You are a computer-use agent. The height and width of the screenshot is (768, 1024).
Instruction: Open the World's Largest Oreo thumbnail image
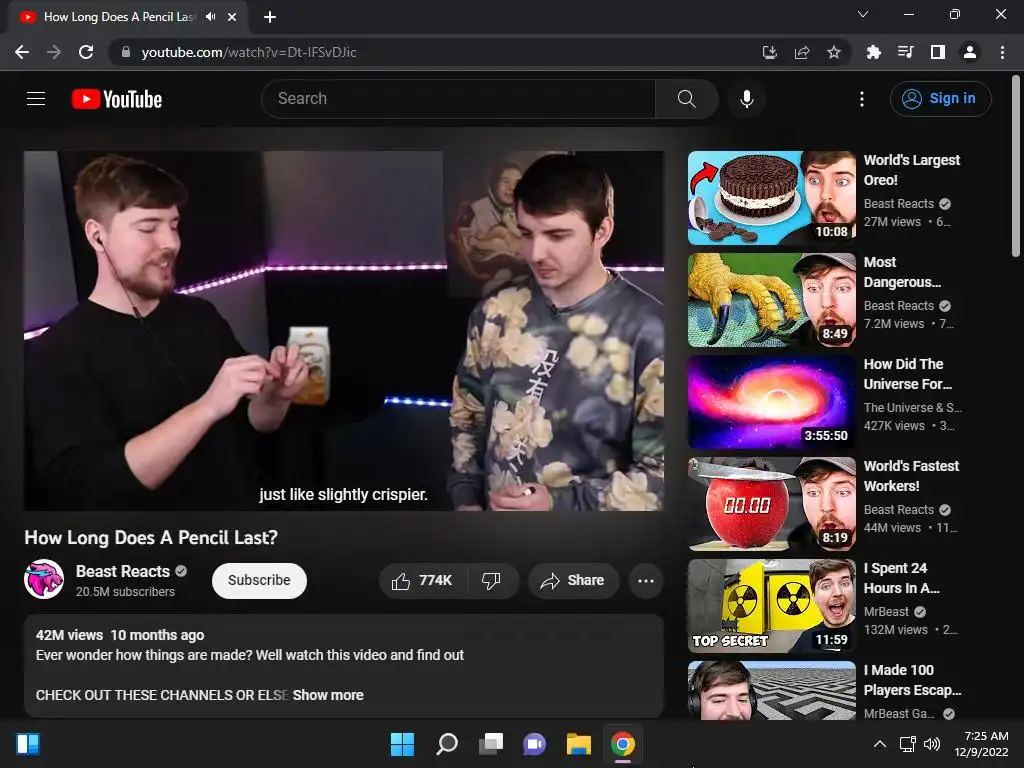[x=771, y=199]
